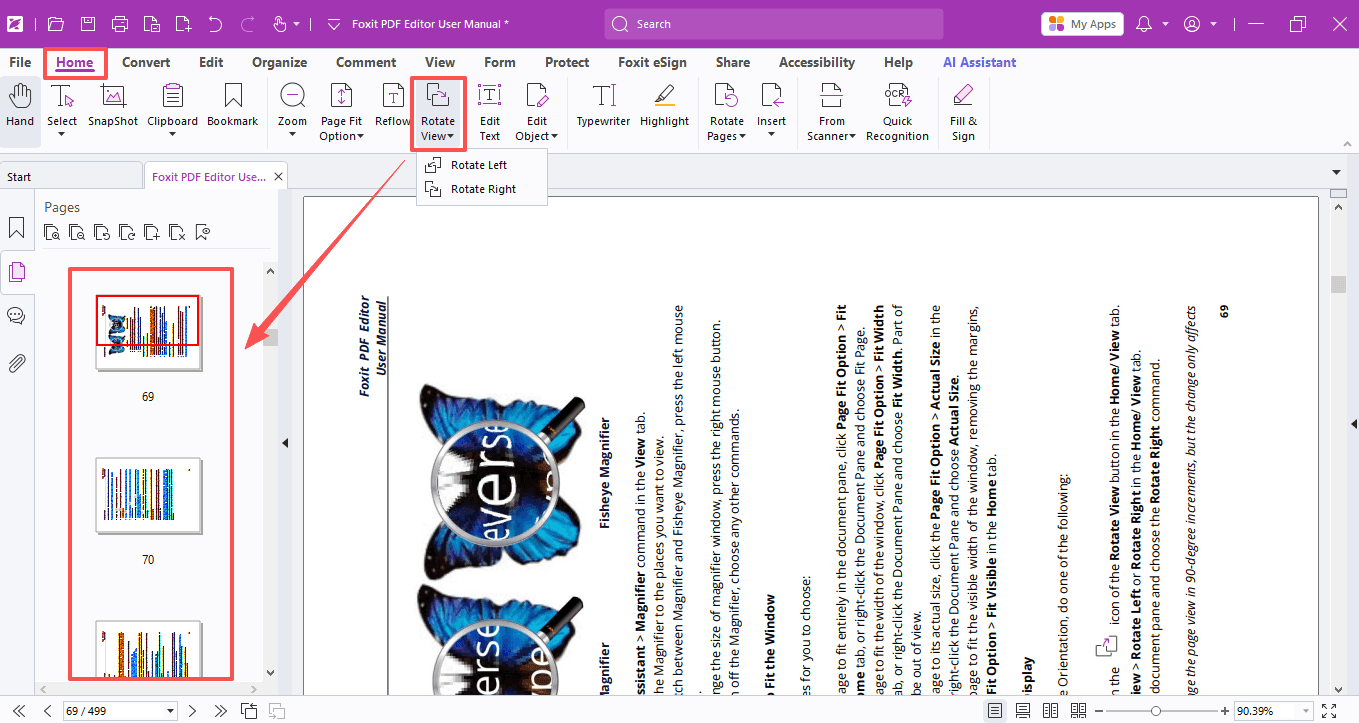The height and width of the screenshot is (723, 1359).
Task: Click the Search box
Action: point(774,24)
